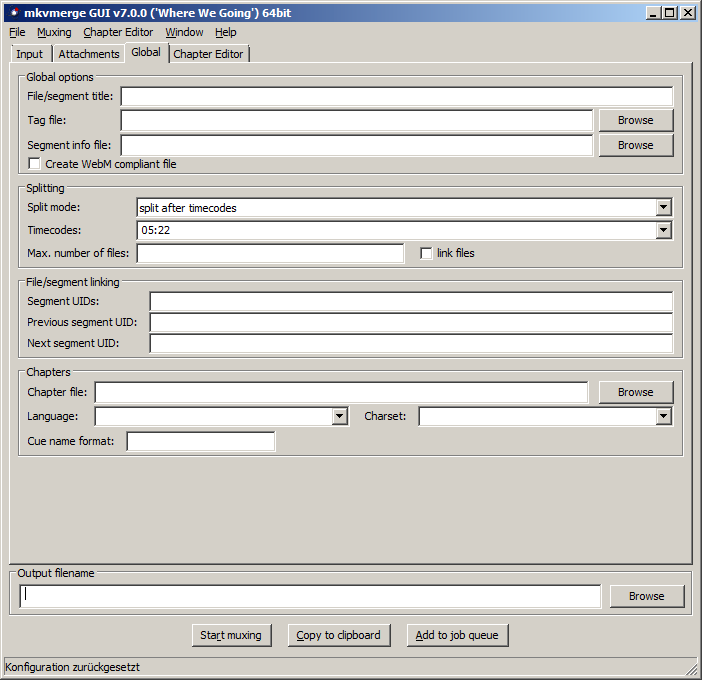Maximize the mkvmerge GUI window
Image resolution: width=702 pixels, height=680 pixels.
(670, 13)
